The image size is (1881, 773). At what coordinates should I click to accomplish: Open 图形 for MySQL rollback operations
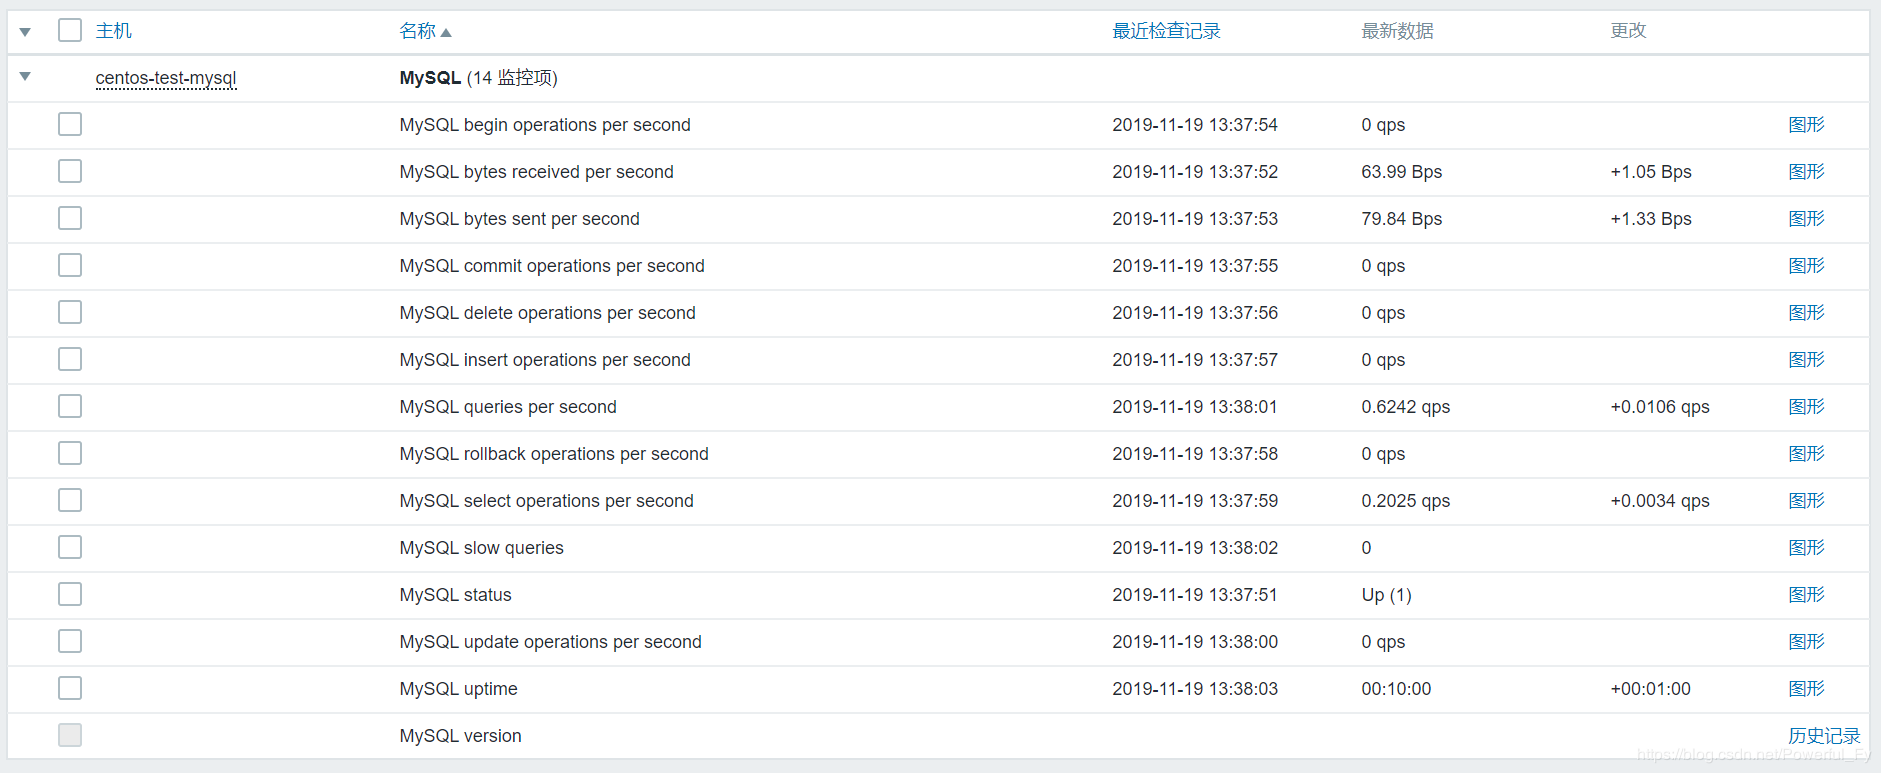(1806, 454)
